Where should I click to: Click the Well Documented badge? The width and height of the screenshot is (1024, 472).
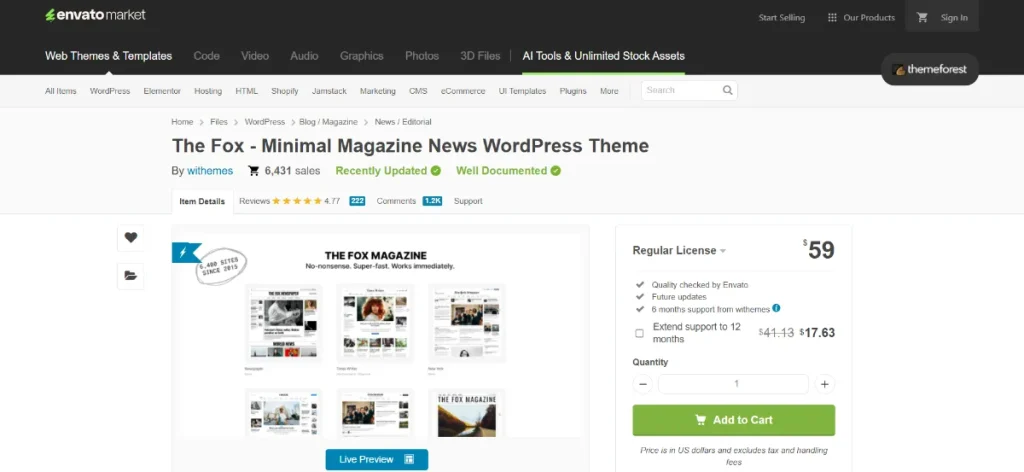tap(508, 171)
